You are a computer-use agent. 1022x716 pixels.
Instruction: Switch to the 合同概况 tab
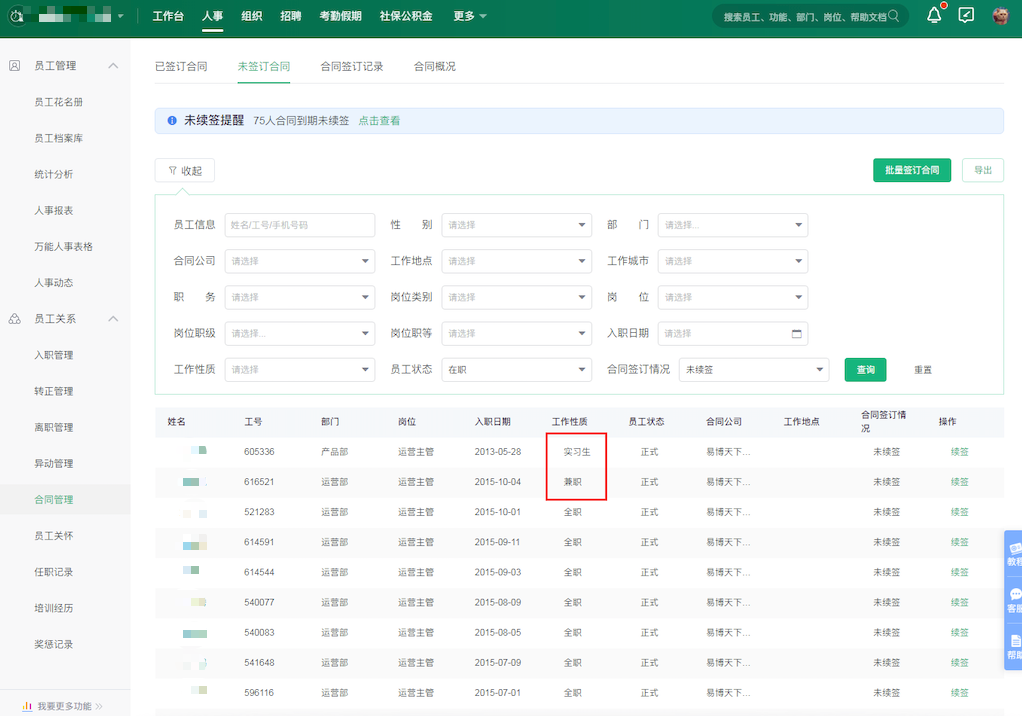click(x=435, y=66)
